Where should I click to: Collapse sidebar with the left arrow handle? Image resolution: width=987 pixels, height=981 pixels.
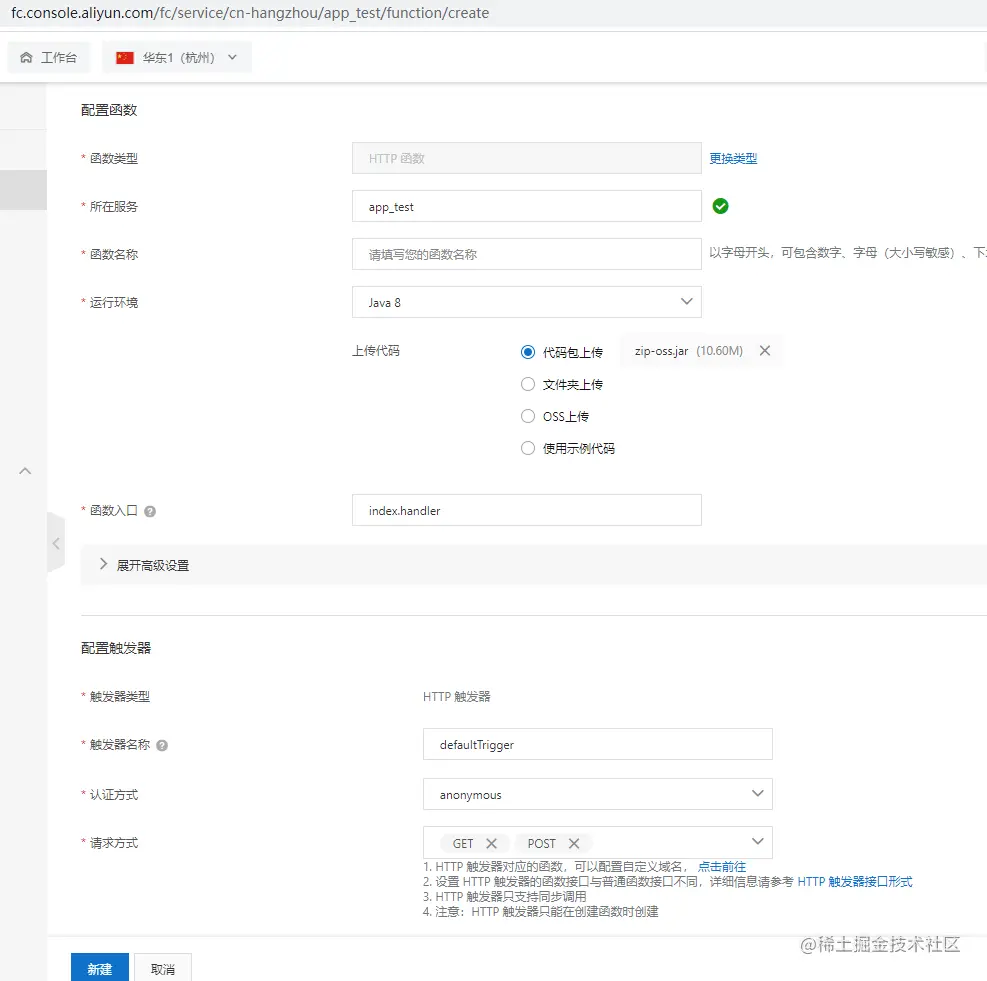[x=56, y=543]
